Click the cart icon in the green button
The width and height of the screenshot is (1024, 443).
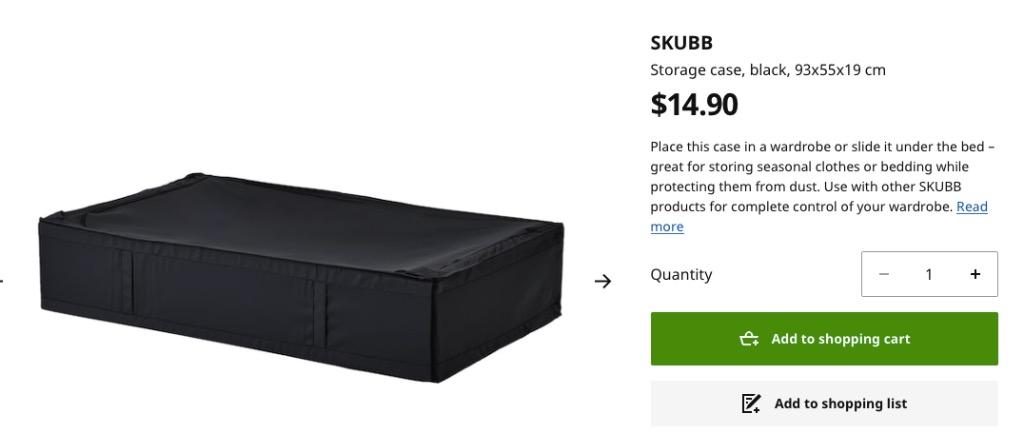[748, 339]
